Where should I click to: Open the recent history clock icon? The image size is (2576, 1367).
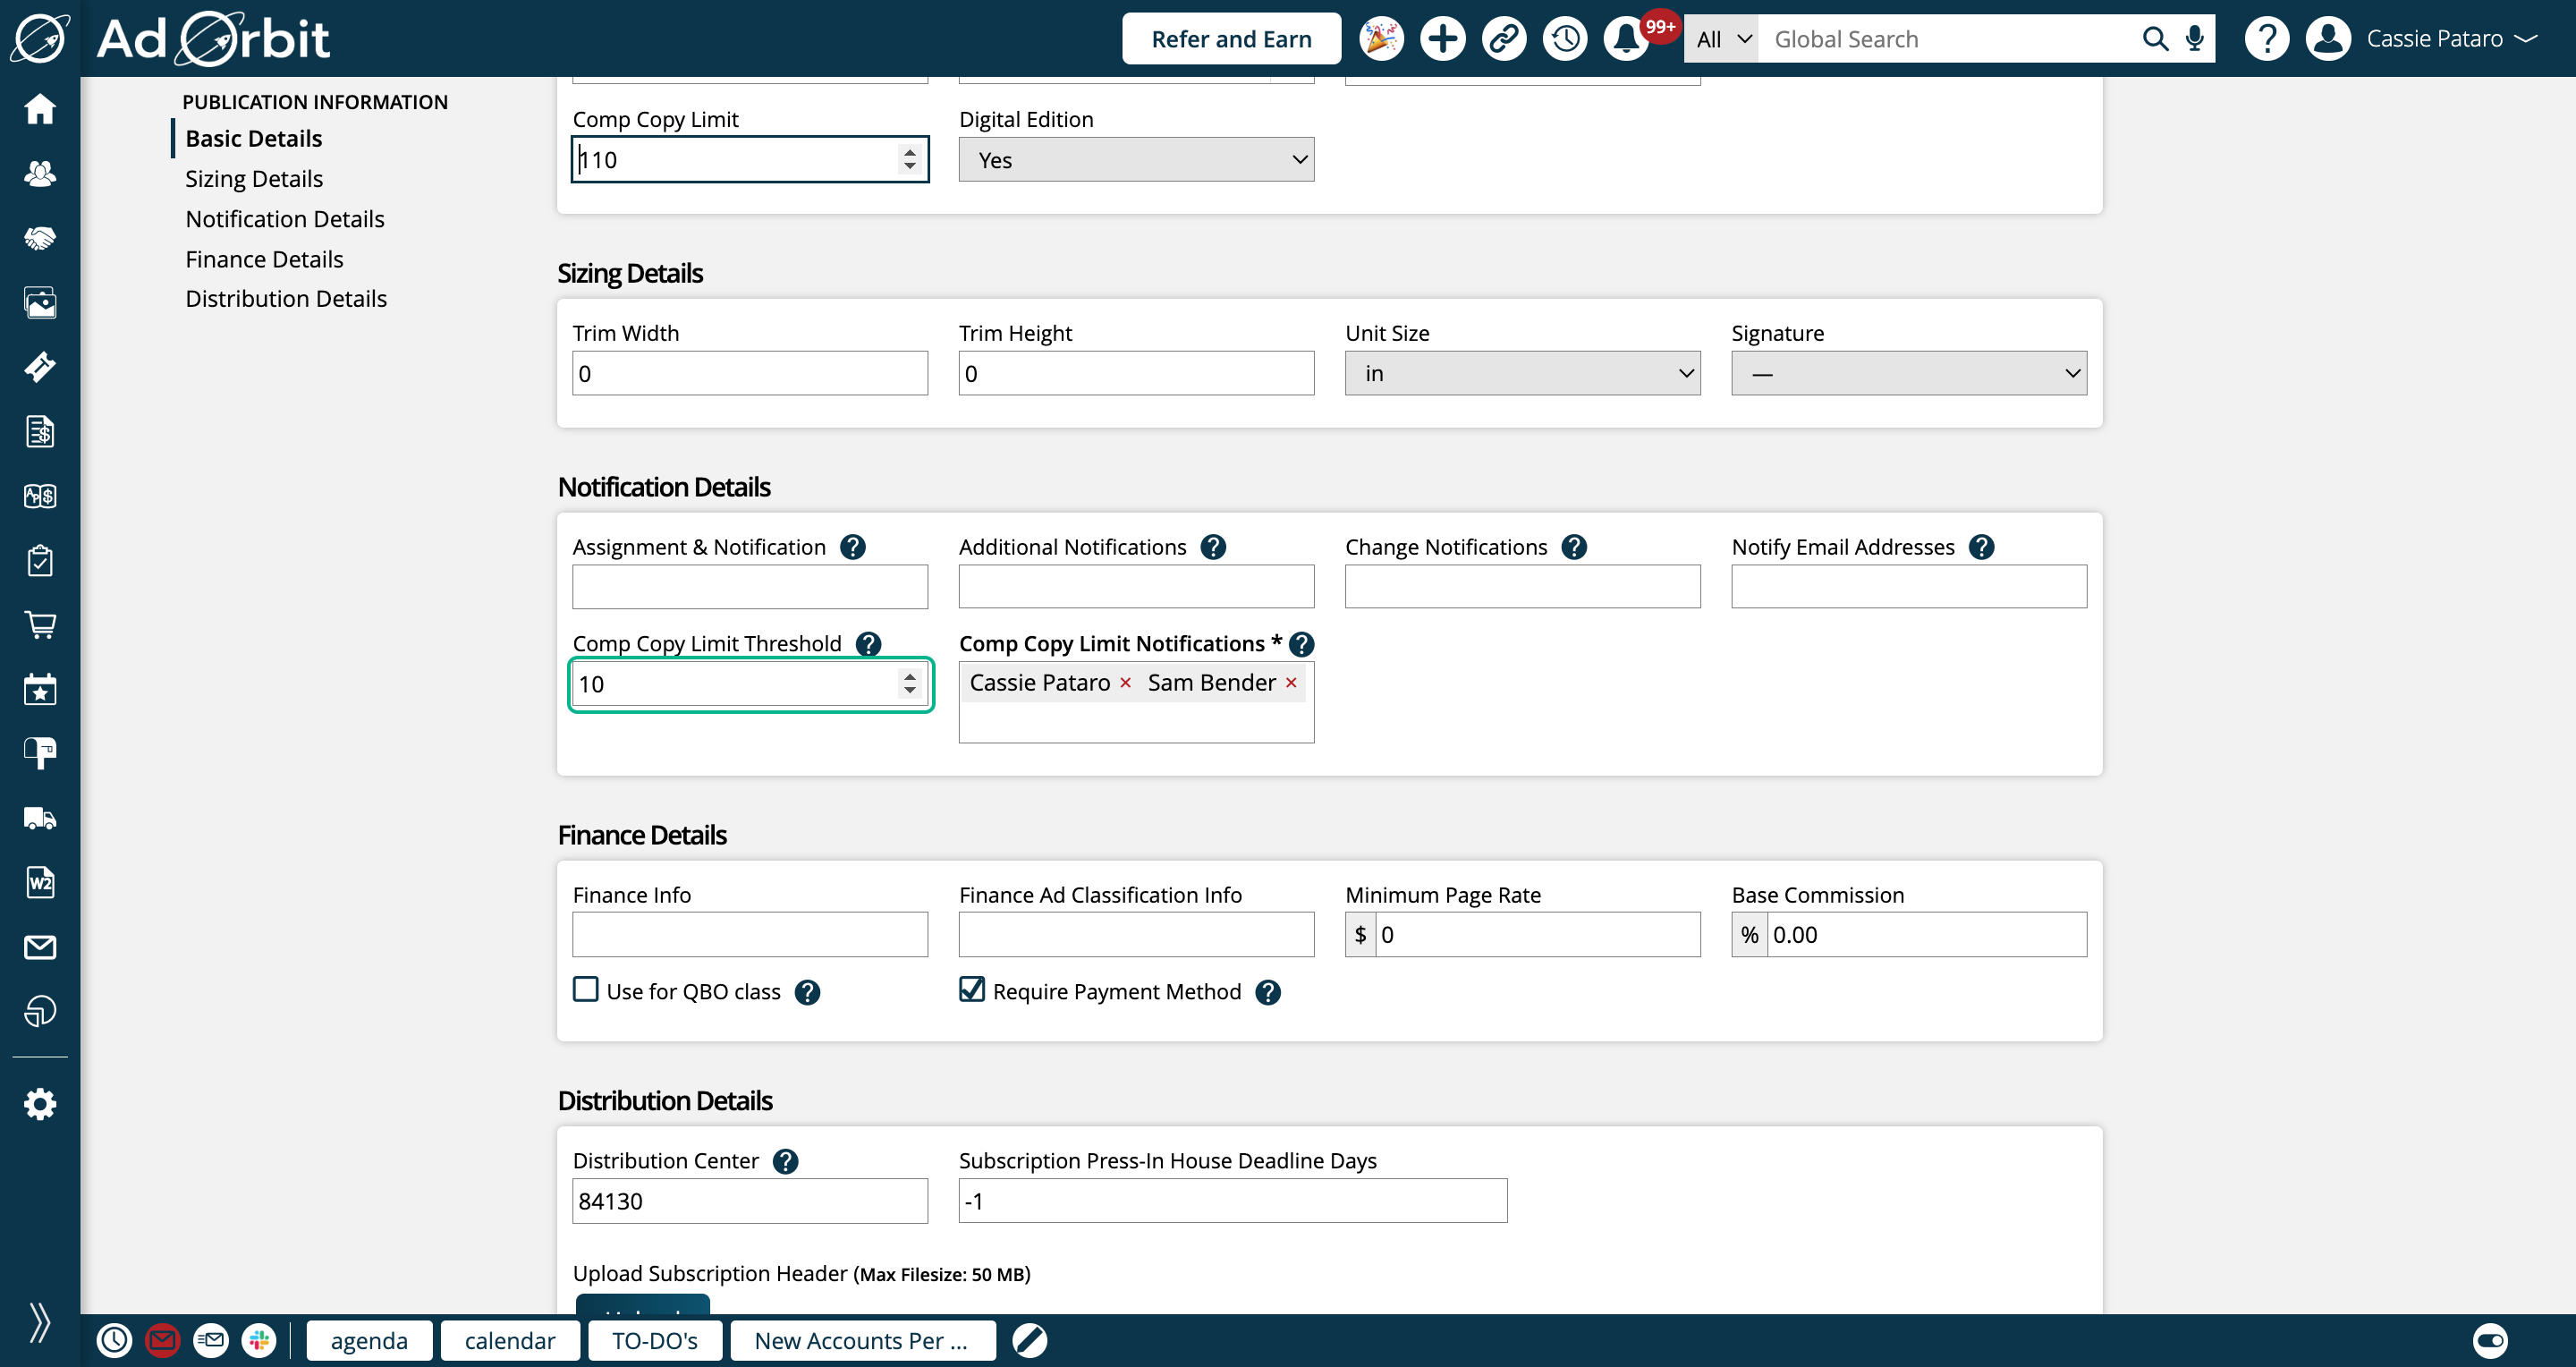pyautogui.click(x=1565, y=39)
